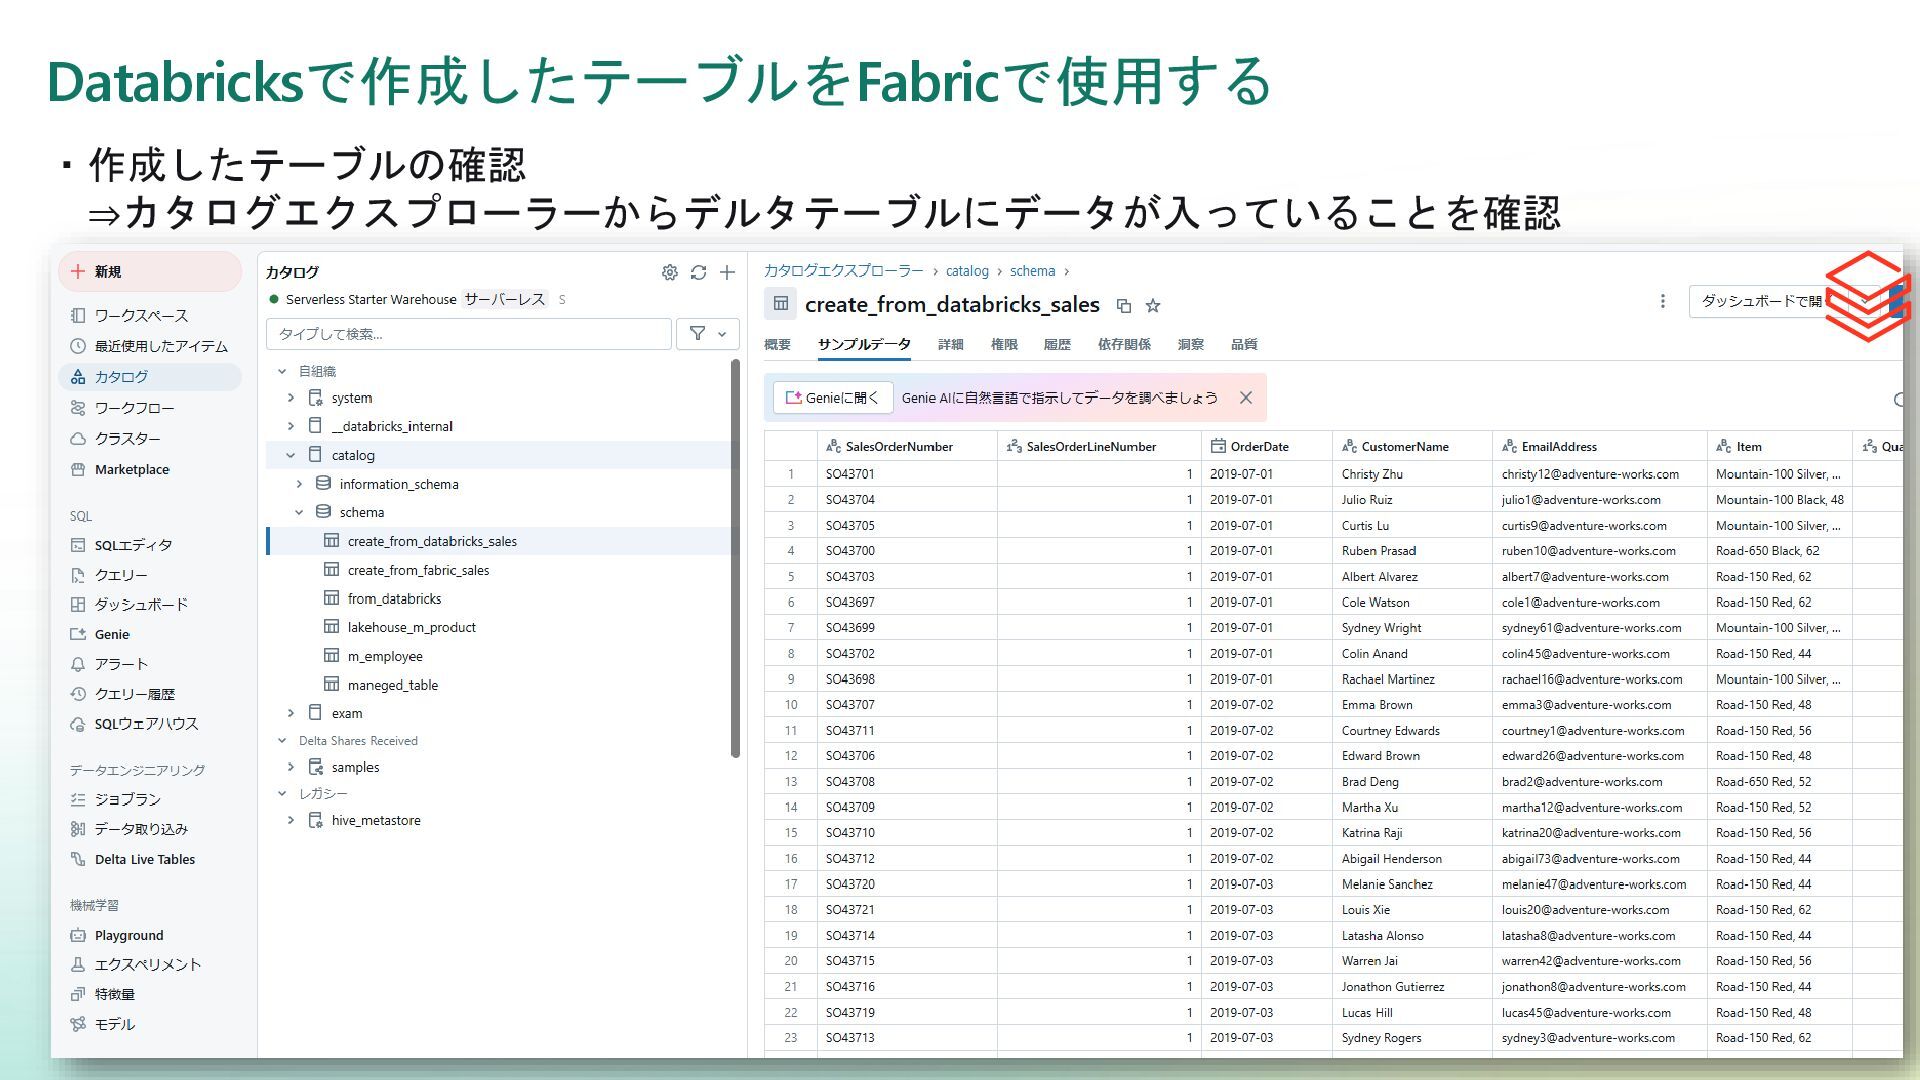This screenshot has width=1920, height=1080.
Task: Copy the table name using copy icon
Action: click(1123, 306)
